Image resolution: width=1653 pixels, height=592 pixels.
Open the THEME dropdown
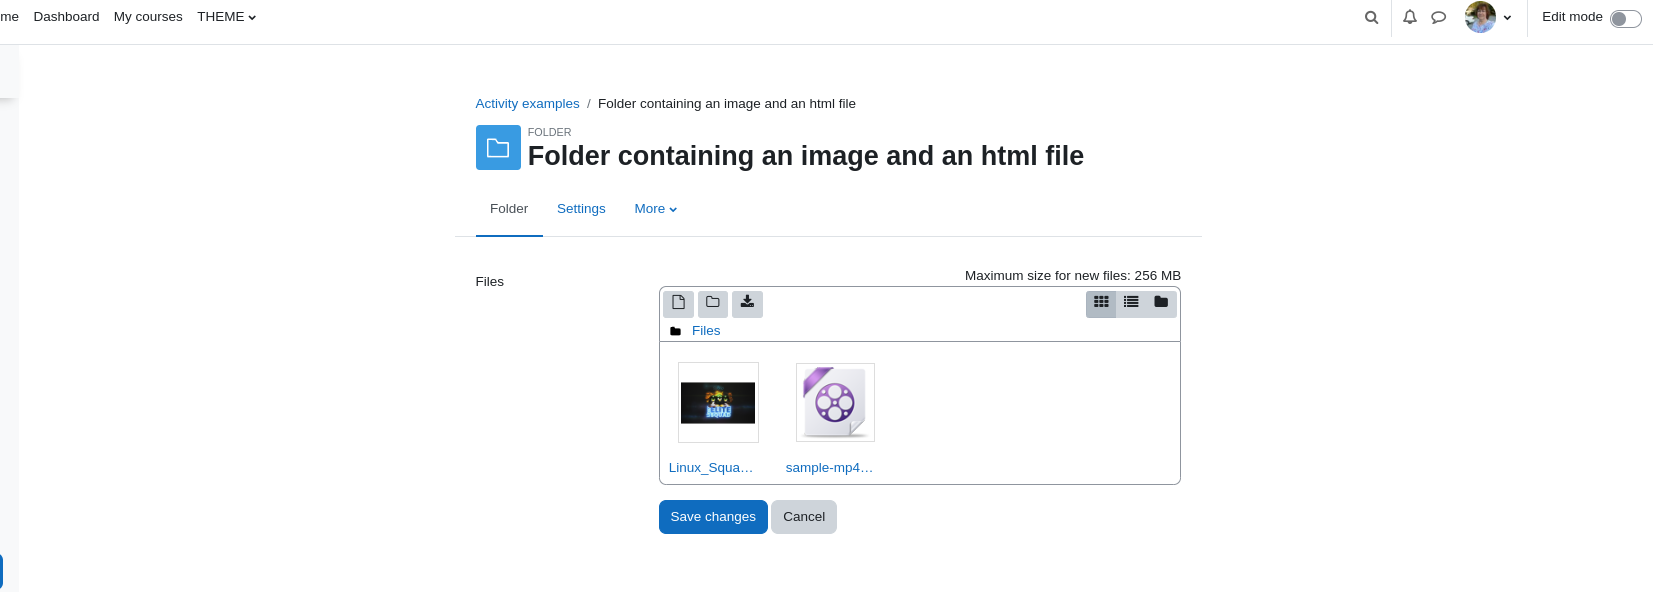click(226, 17)
